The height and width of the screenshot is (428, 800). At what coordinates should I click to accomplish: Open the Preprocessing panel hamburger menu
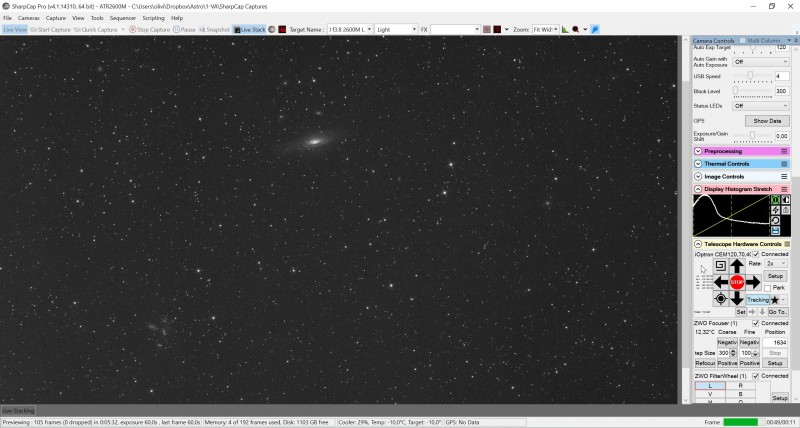click(x=784, y=151)
